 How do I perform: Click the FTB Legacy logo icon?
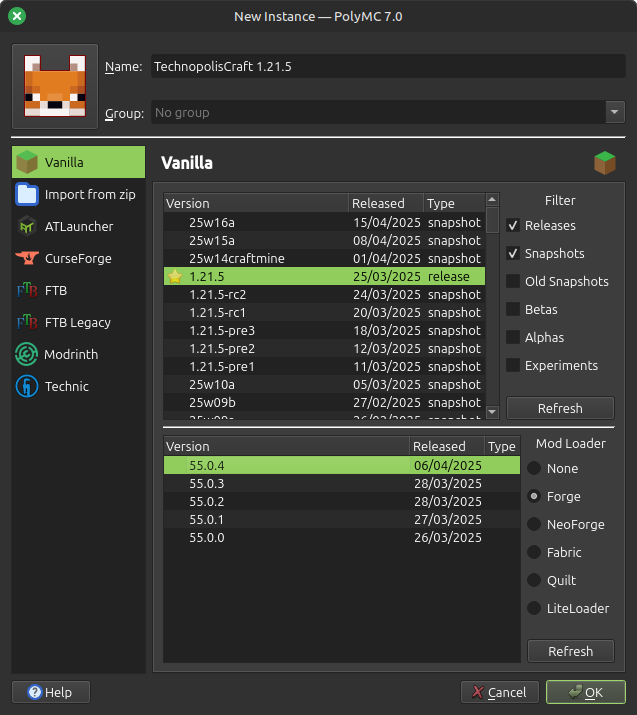(x=27, y=322)
